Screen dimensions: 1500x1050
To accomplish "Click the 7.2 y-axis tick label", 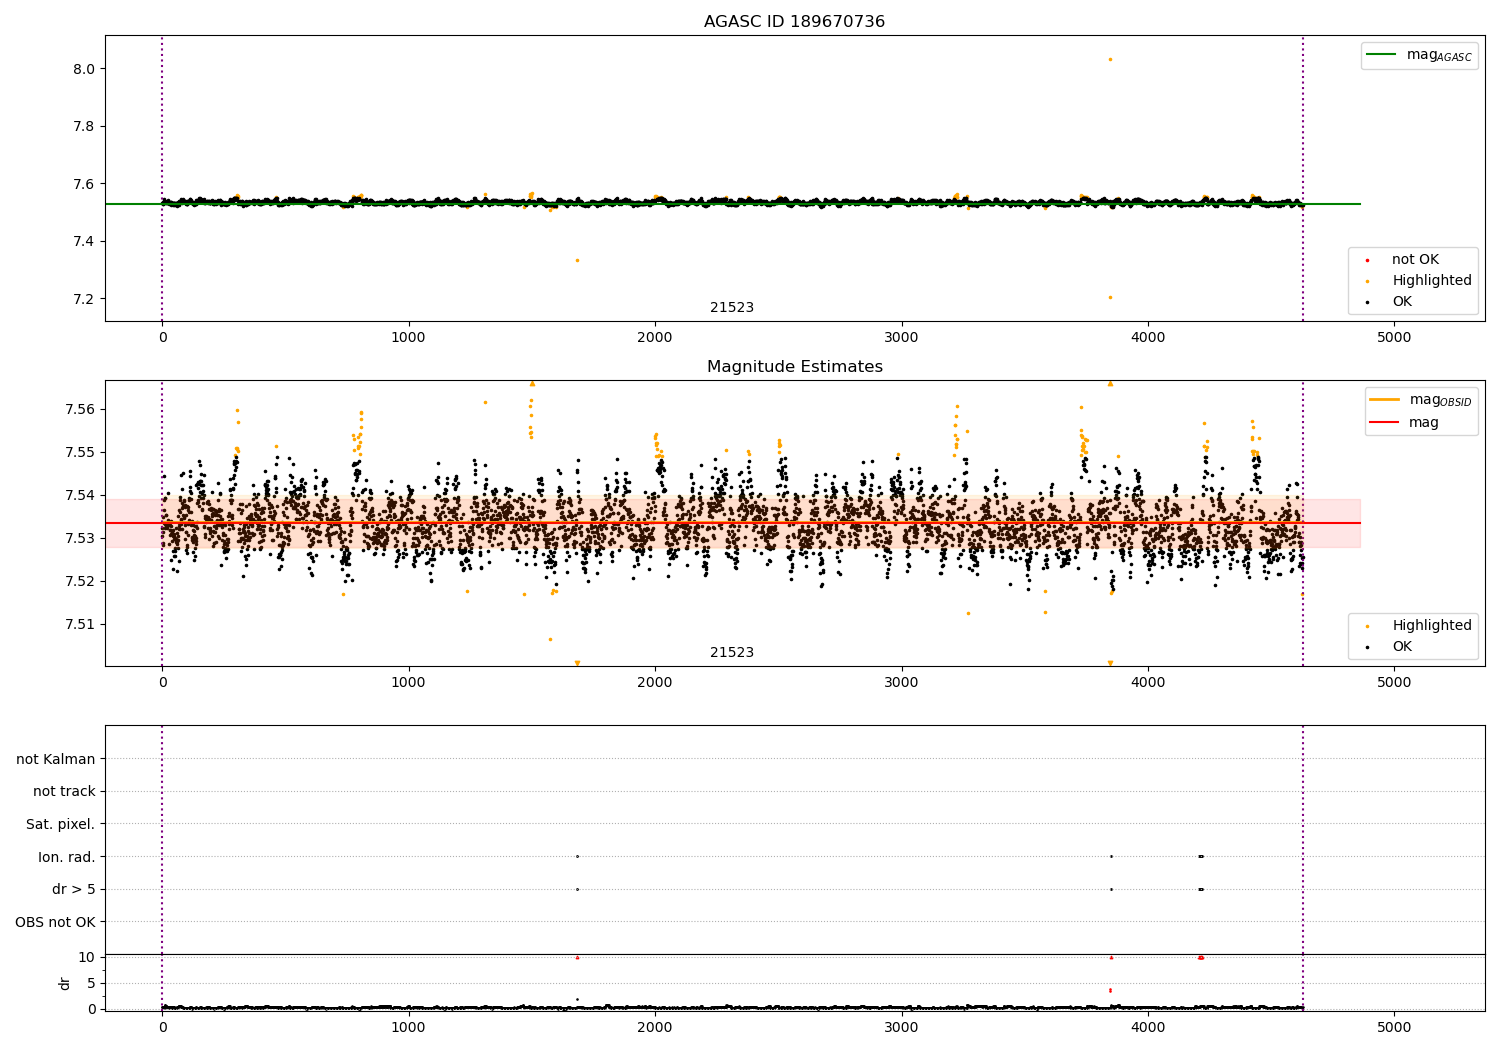I will pyautogui.click(x=85, y=299).
